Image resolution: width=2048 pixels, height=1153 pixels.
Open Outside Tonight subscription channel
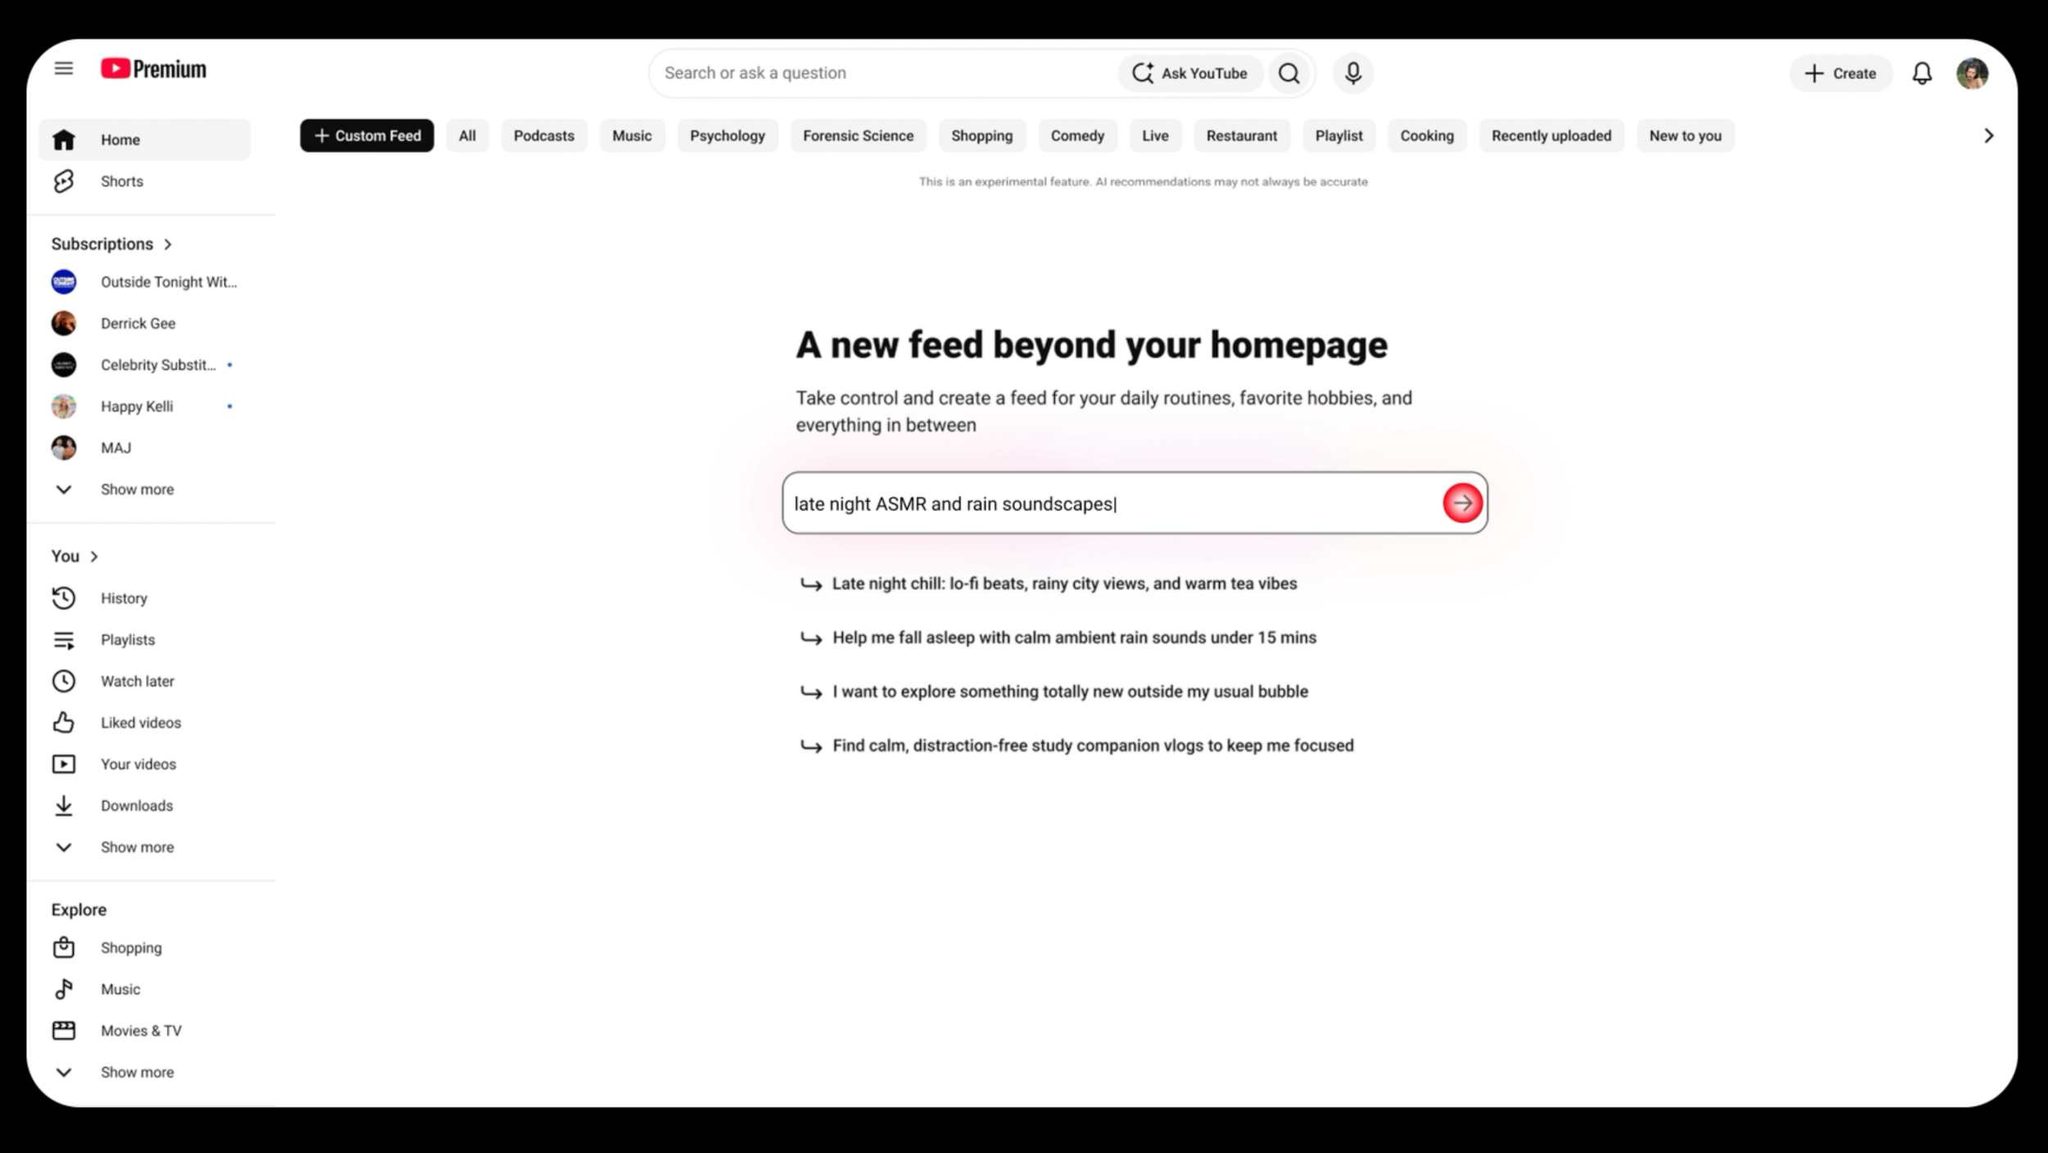[x=145, y=282]
